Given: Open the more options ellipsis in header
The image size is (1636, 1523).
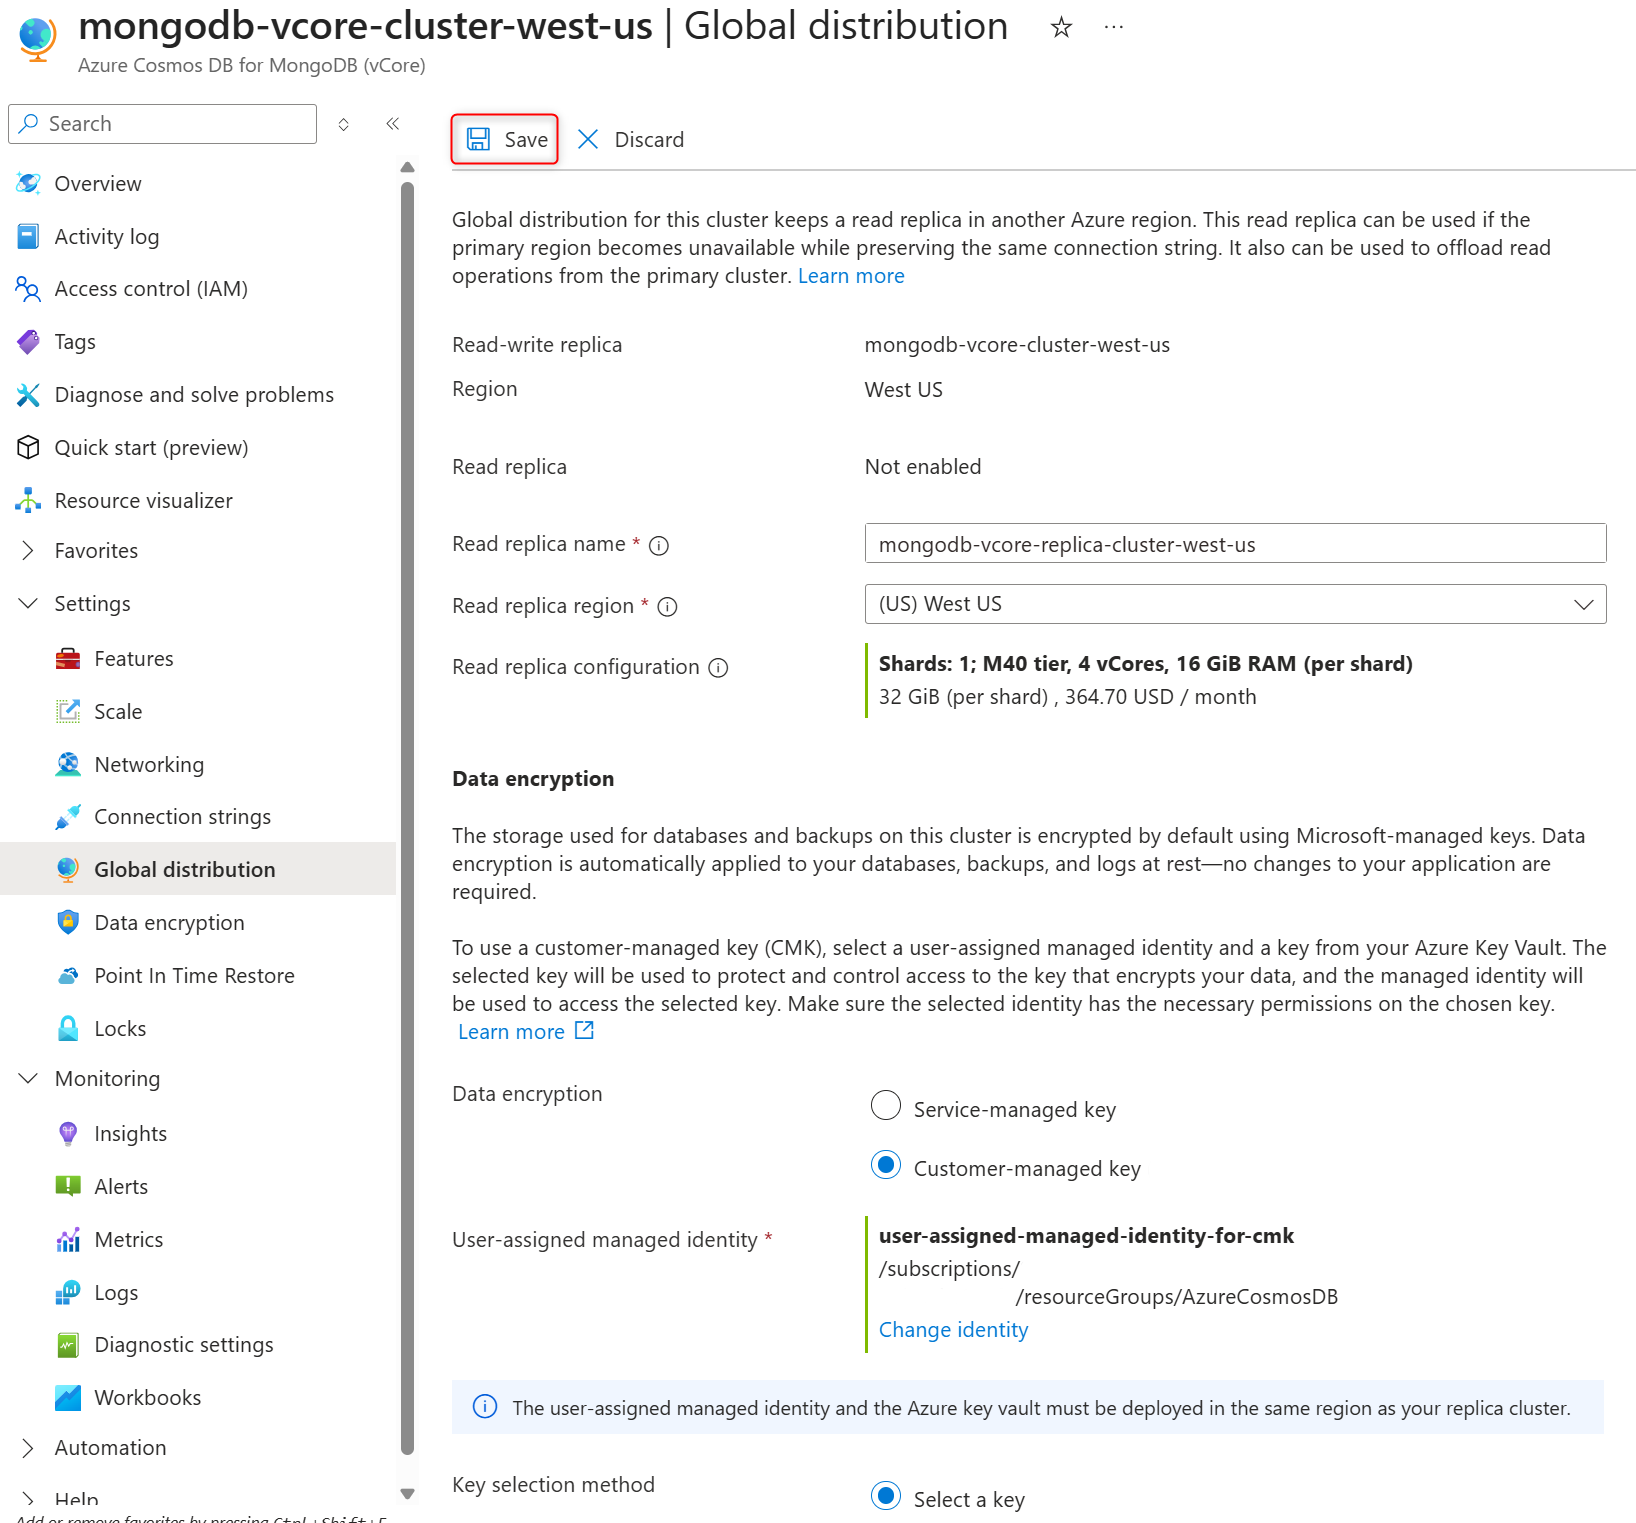Looking at the screenshot, I should 1113,28.
